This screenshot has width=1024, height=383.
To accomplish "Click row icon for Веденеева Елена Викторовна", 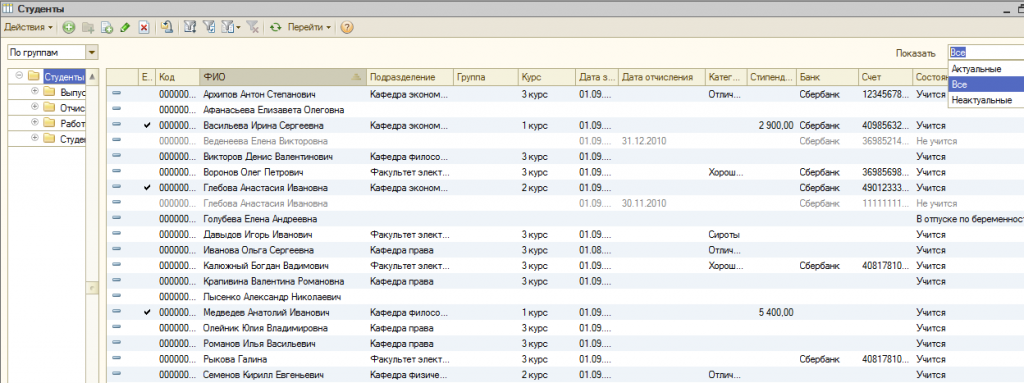I will coord(117,141).
